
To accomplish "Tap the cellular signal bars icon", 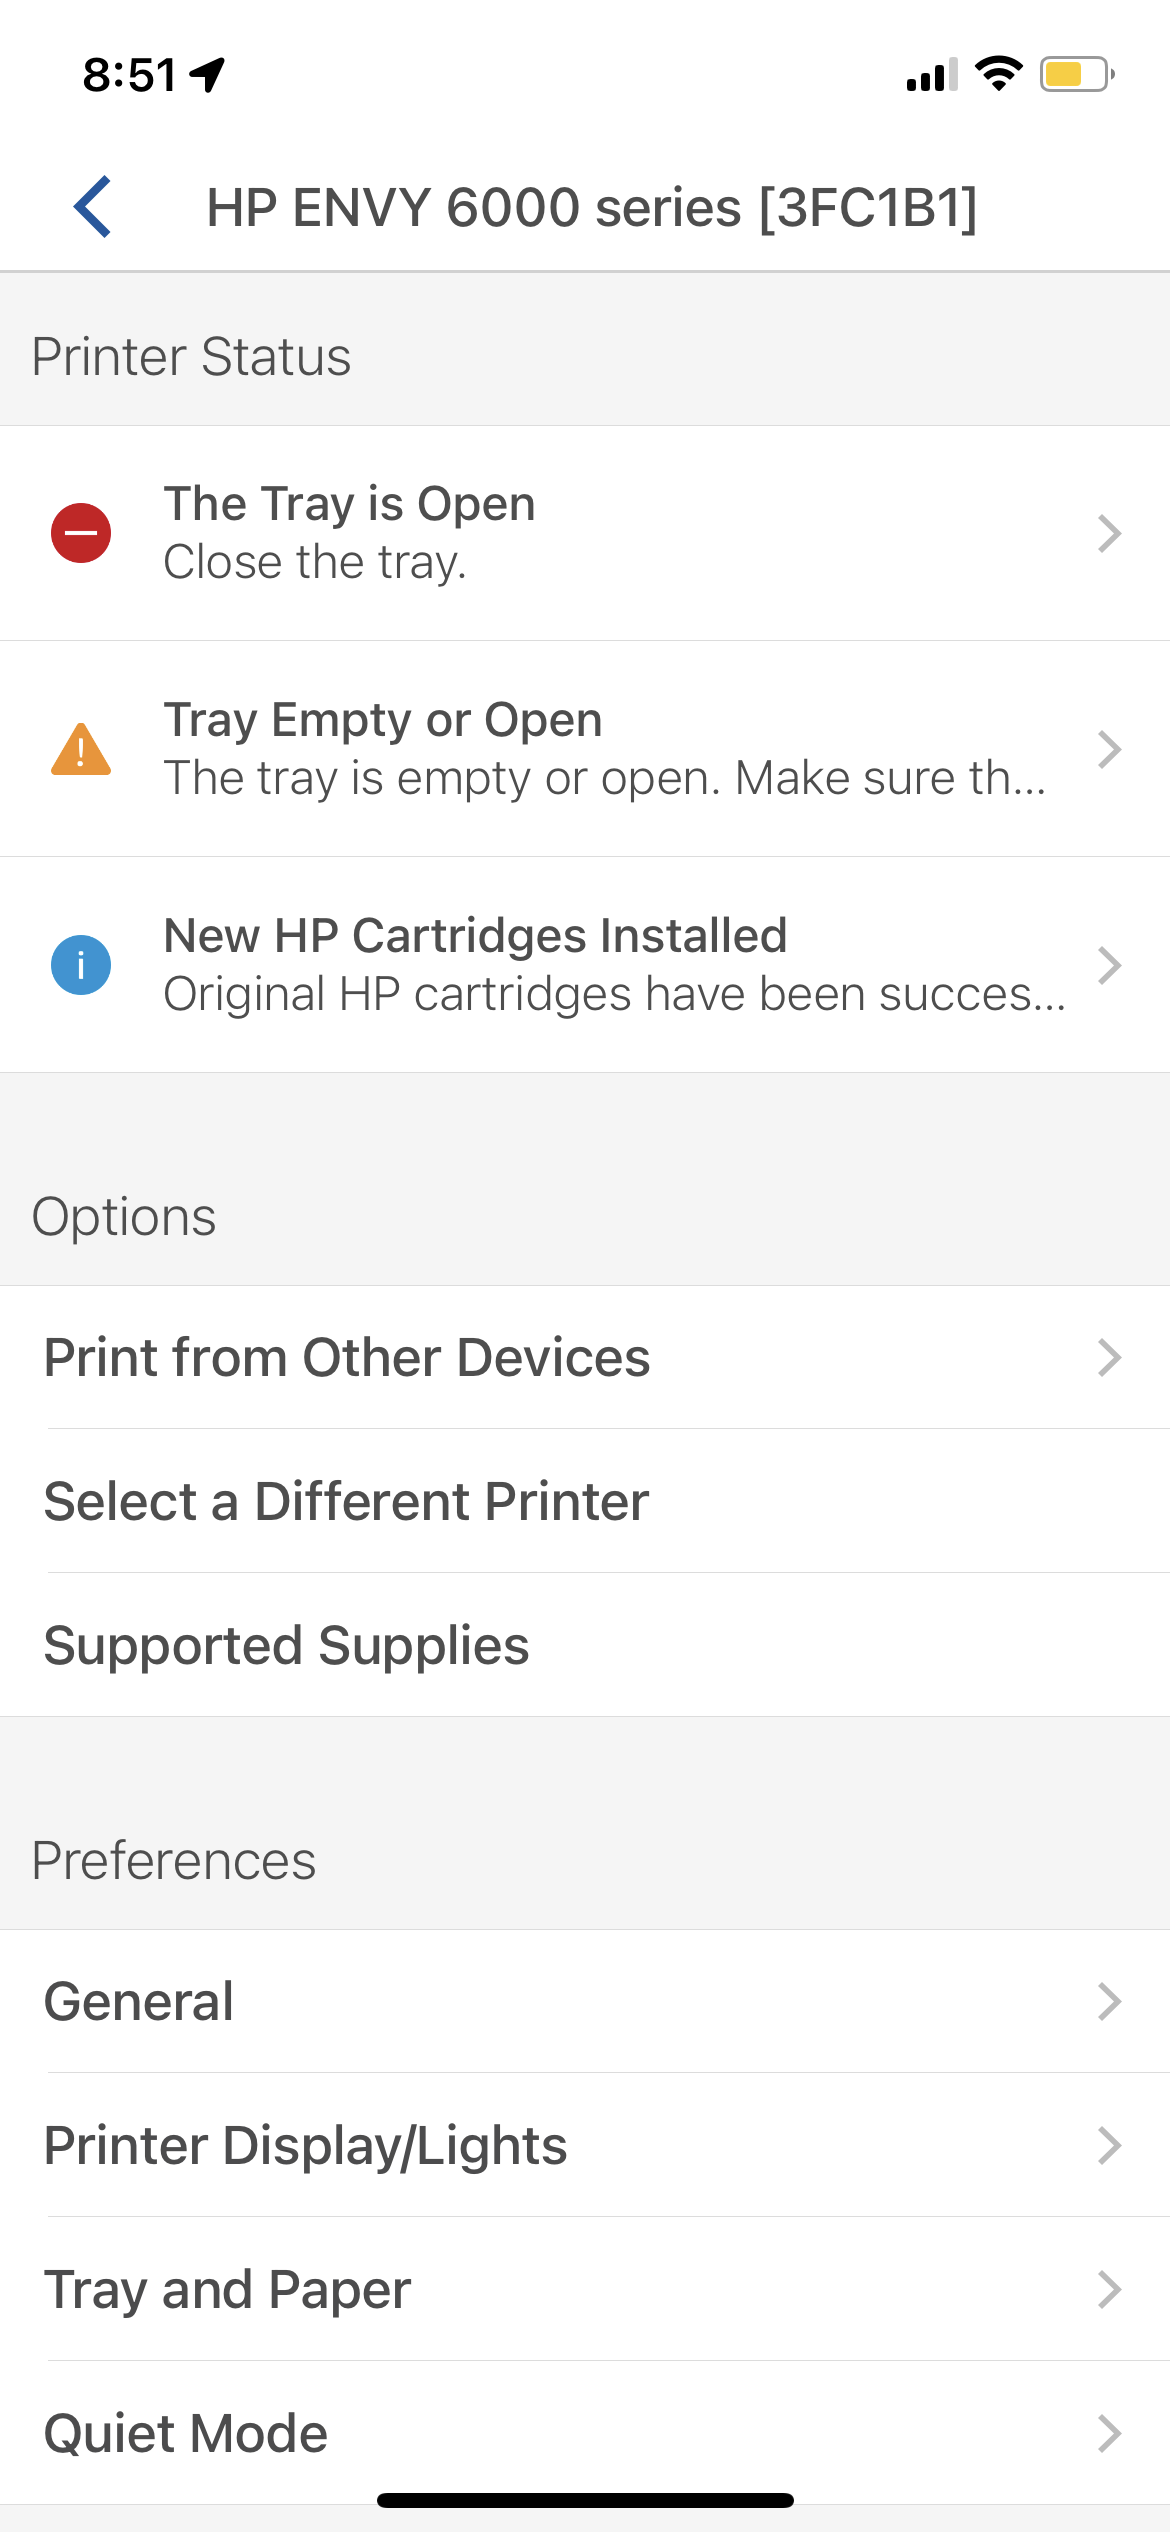I will click(931, 75).
